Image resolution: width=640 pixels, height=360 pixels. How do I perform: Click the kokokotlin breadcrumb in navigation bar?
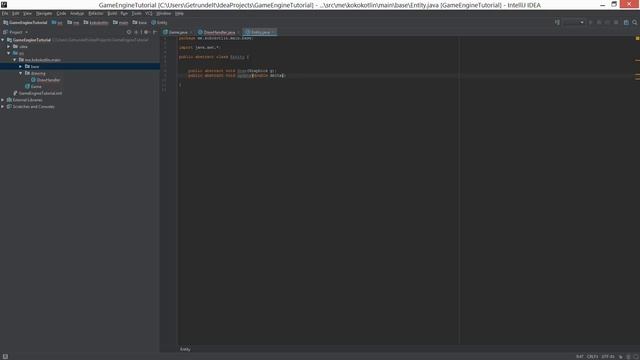point(96,22)
